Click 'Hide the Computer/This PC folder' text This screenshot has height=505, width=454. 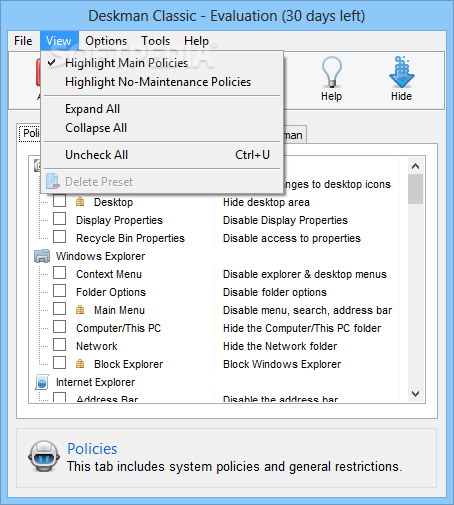[302, 328]
